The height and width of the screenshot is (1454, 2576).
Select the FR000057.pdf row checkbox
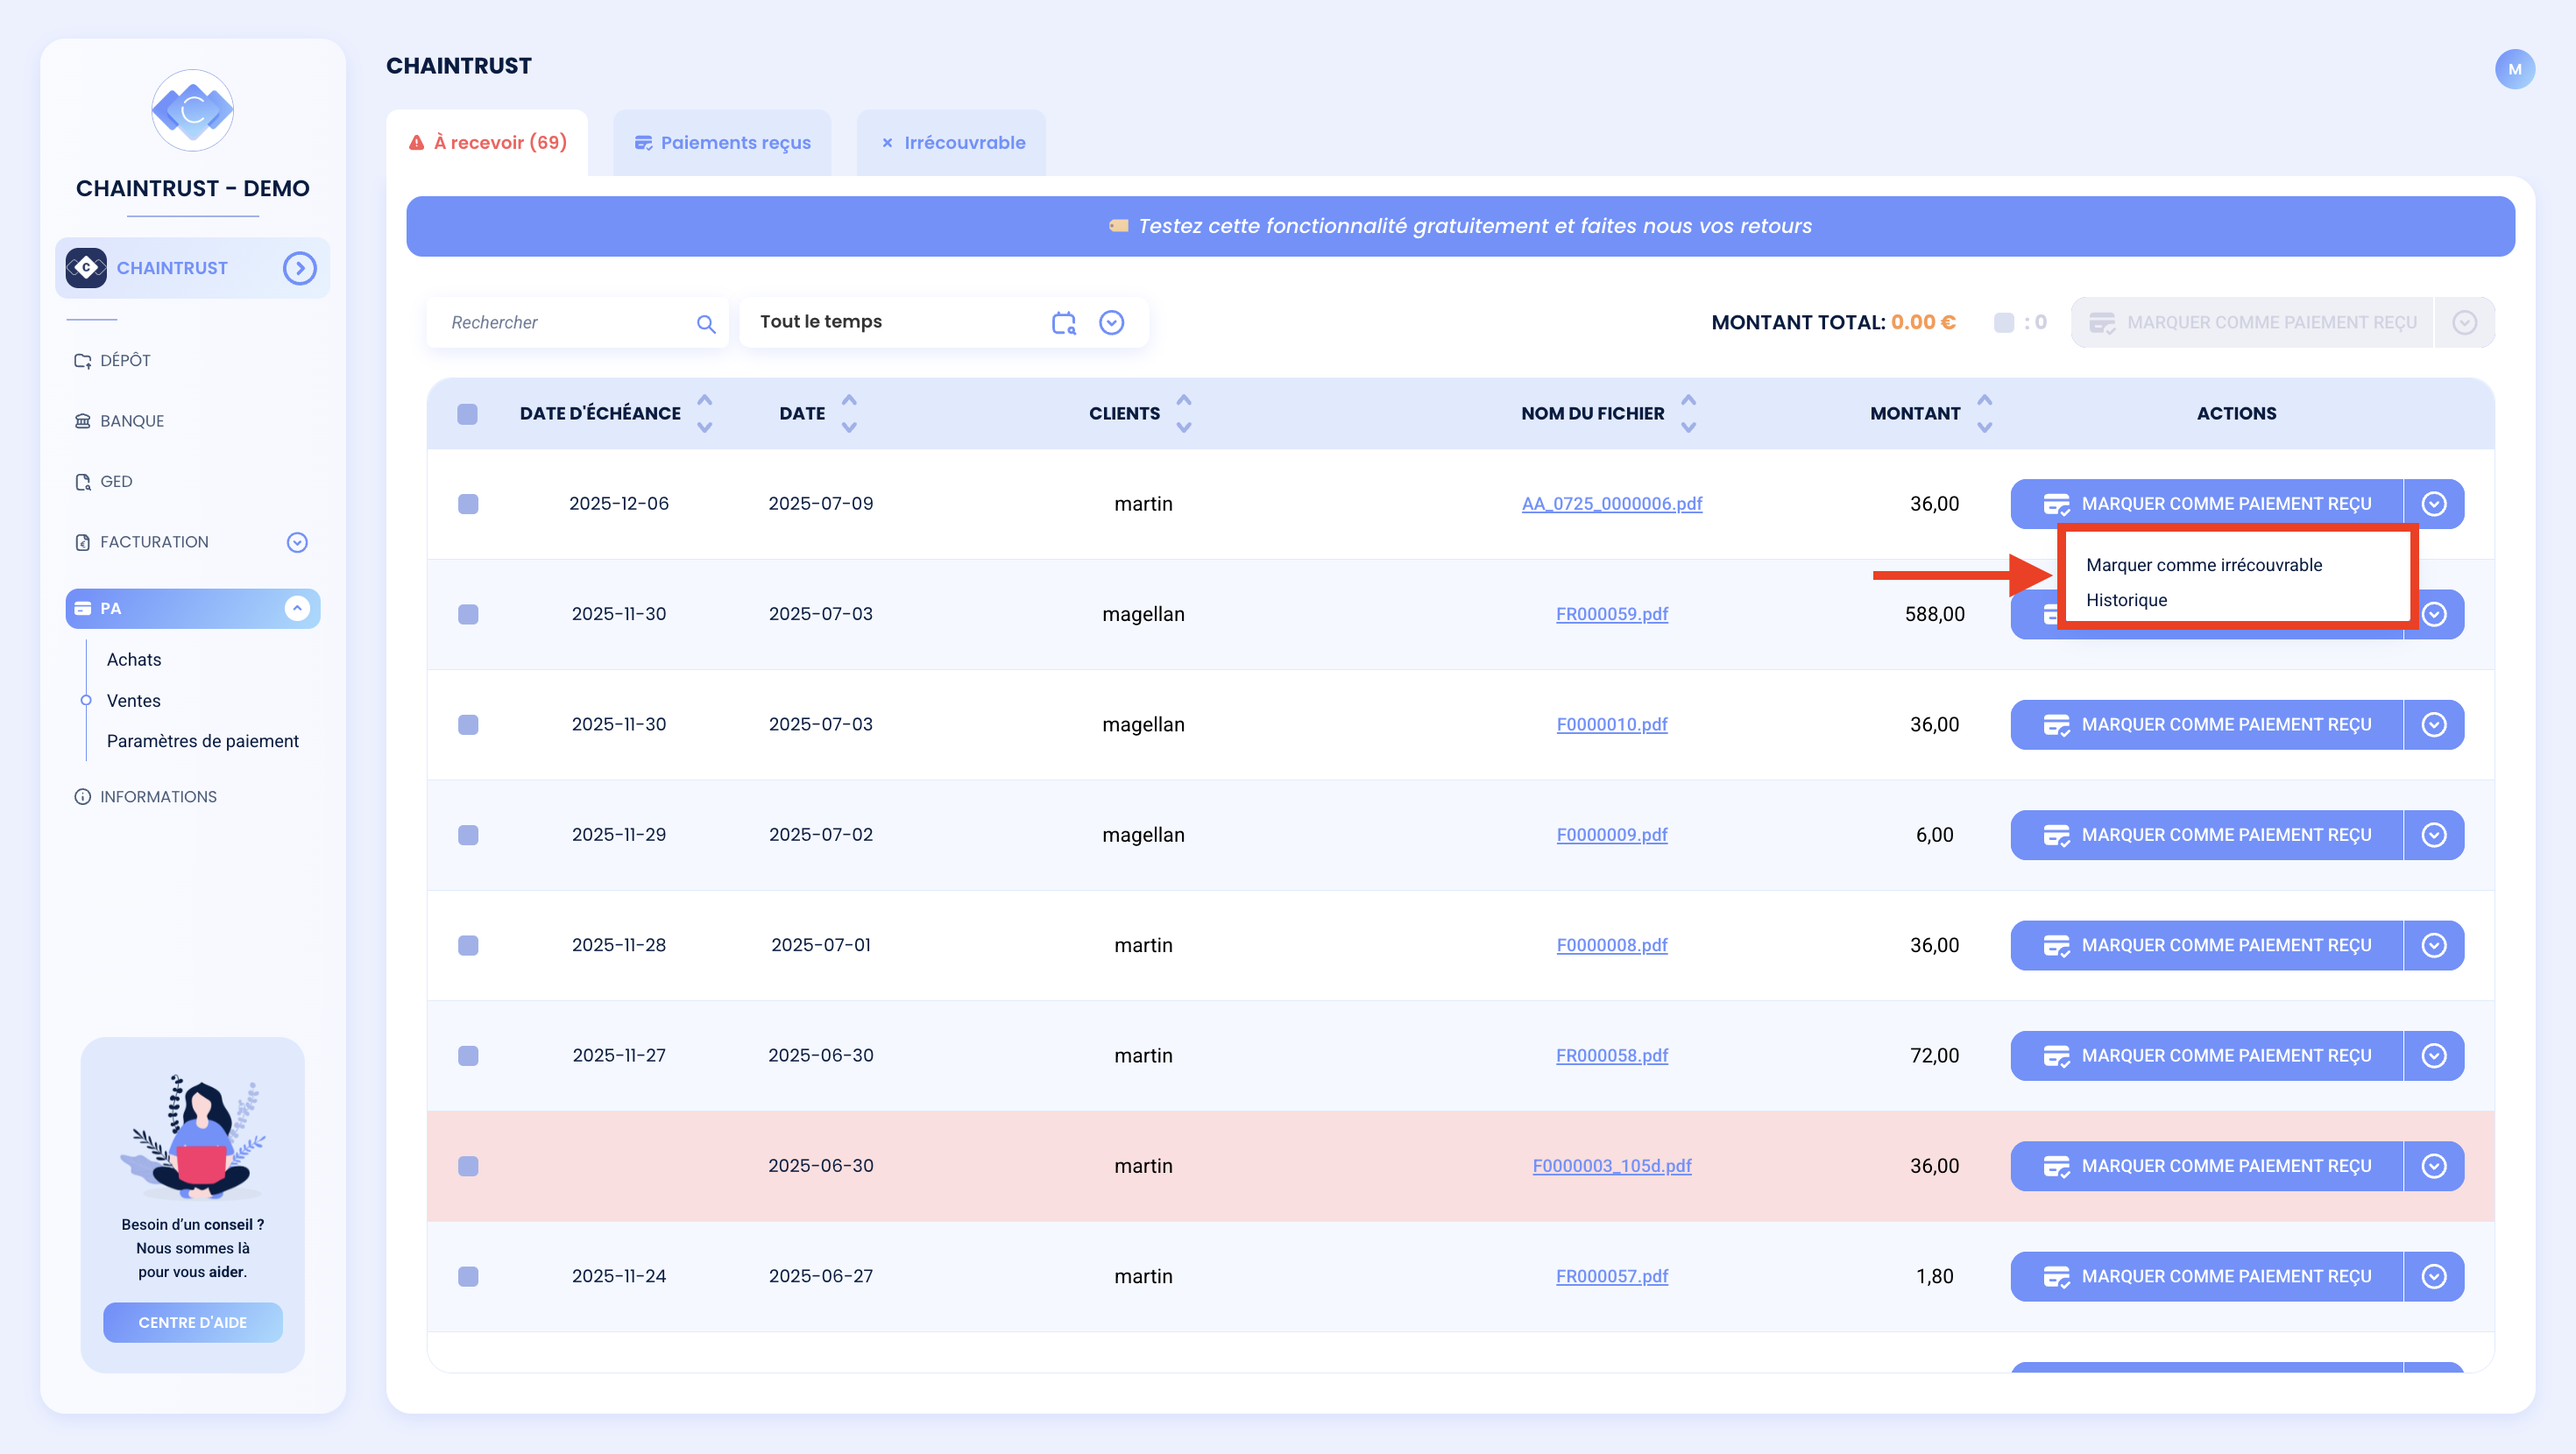click(468, 1277)
